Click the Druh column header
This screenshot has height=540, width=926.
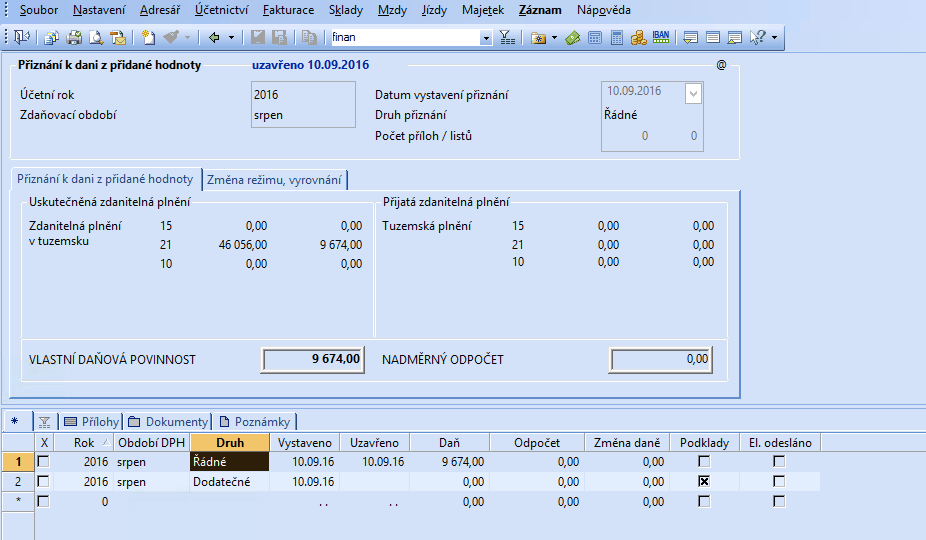pos(230,443)
